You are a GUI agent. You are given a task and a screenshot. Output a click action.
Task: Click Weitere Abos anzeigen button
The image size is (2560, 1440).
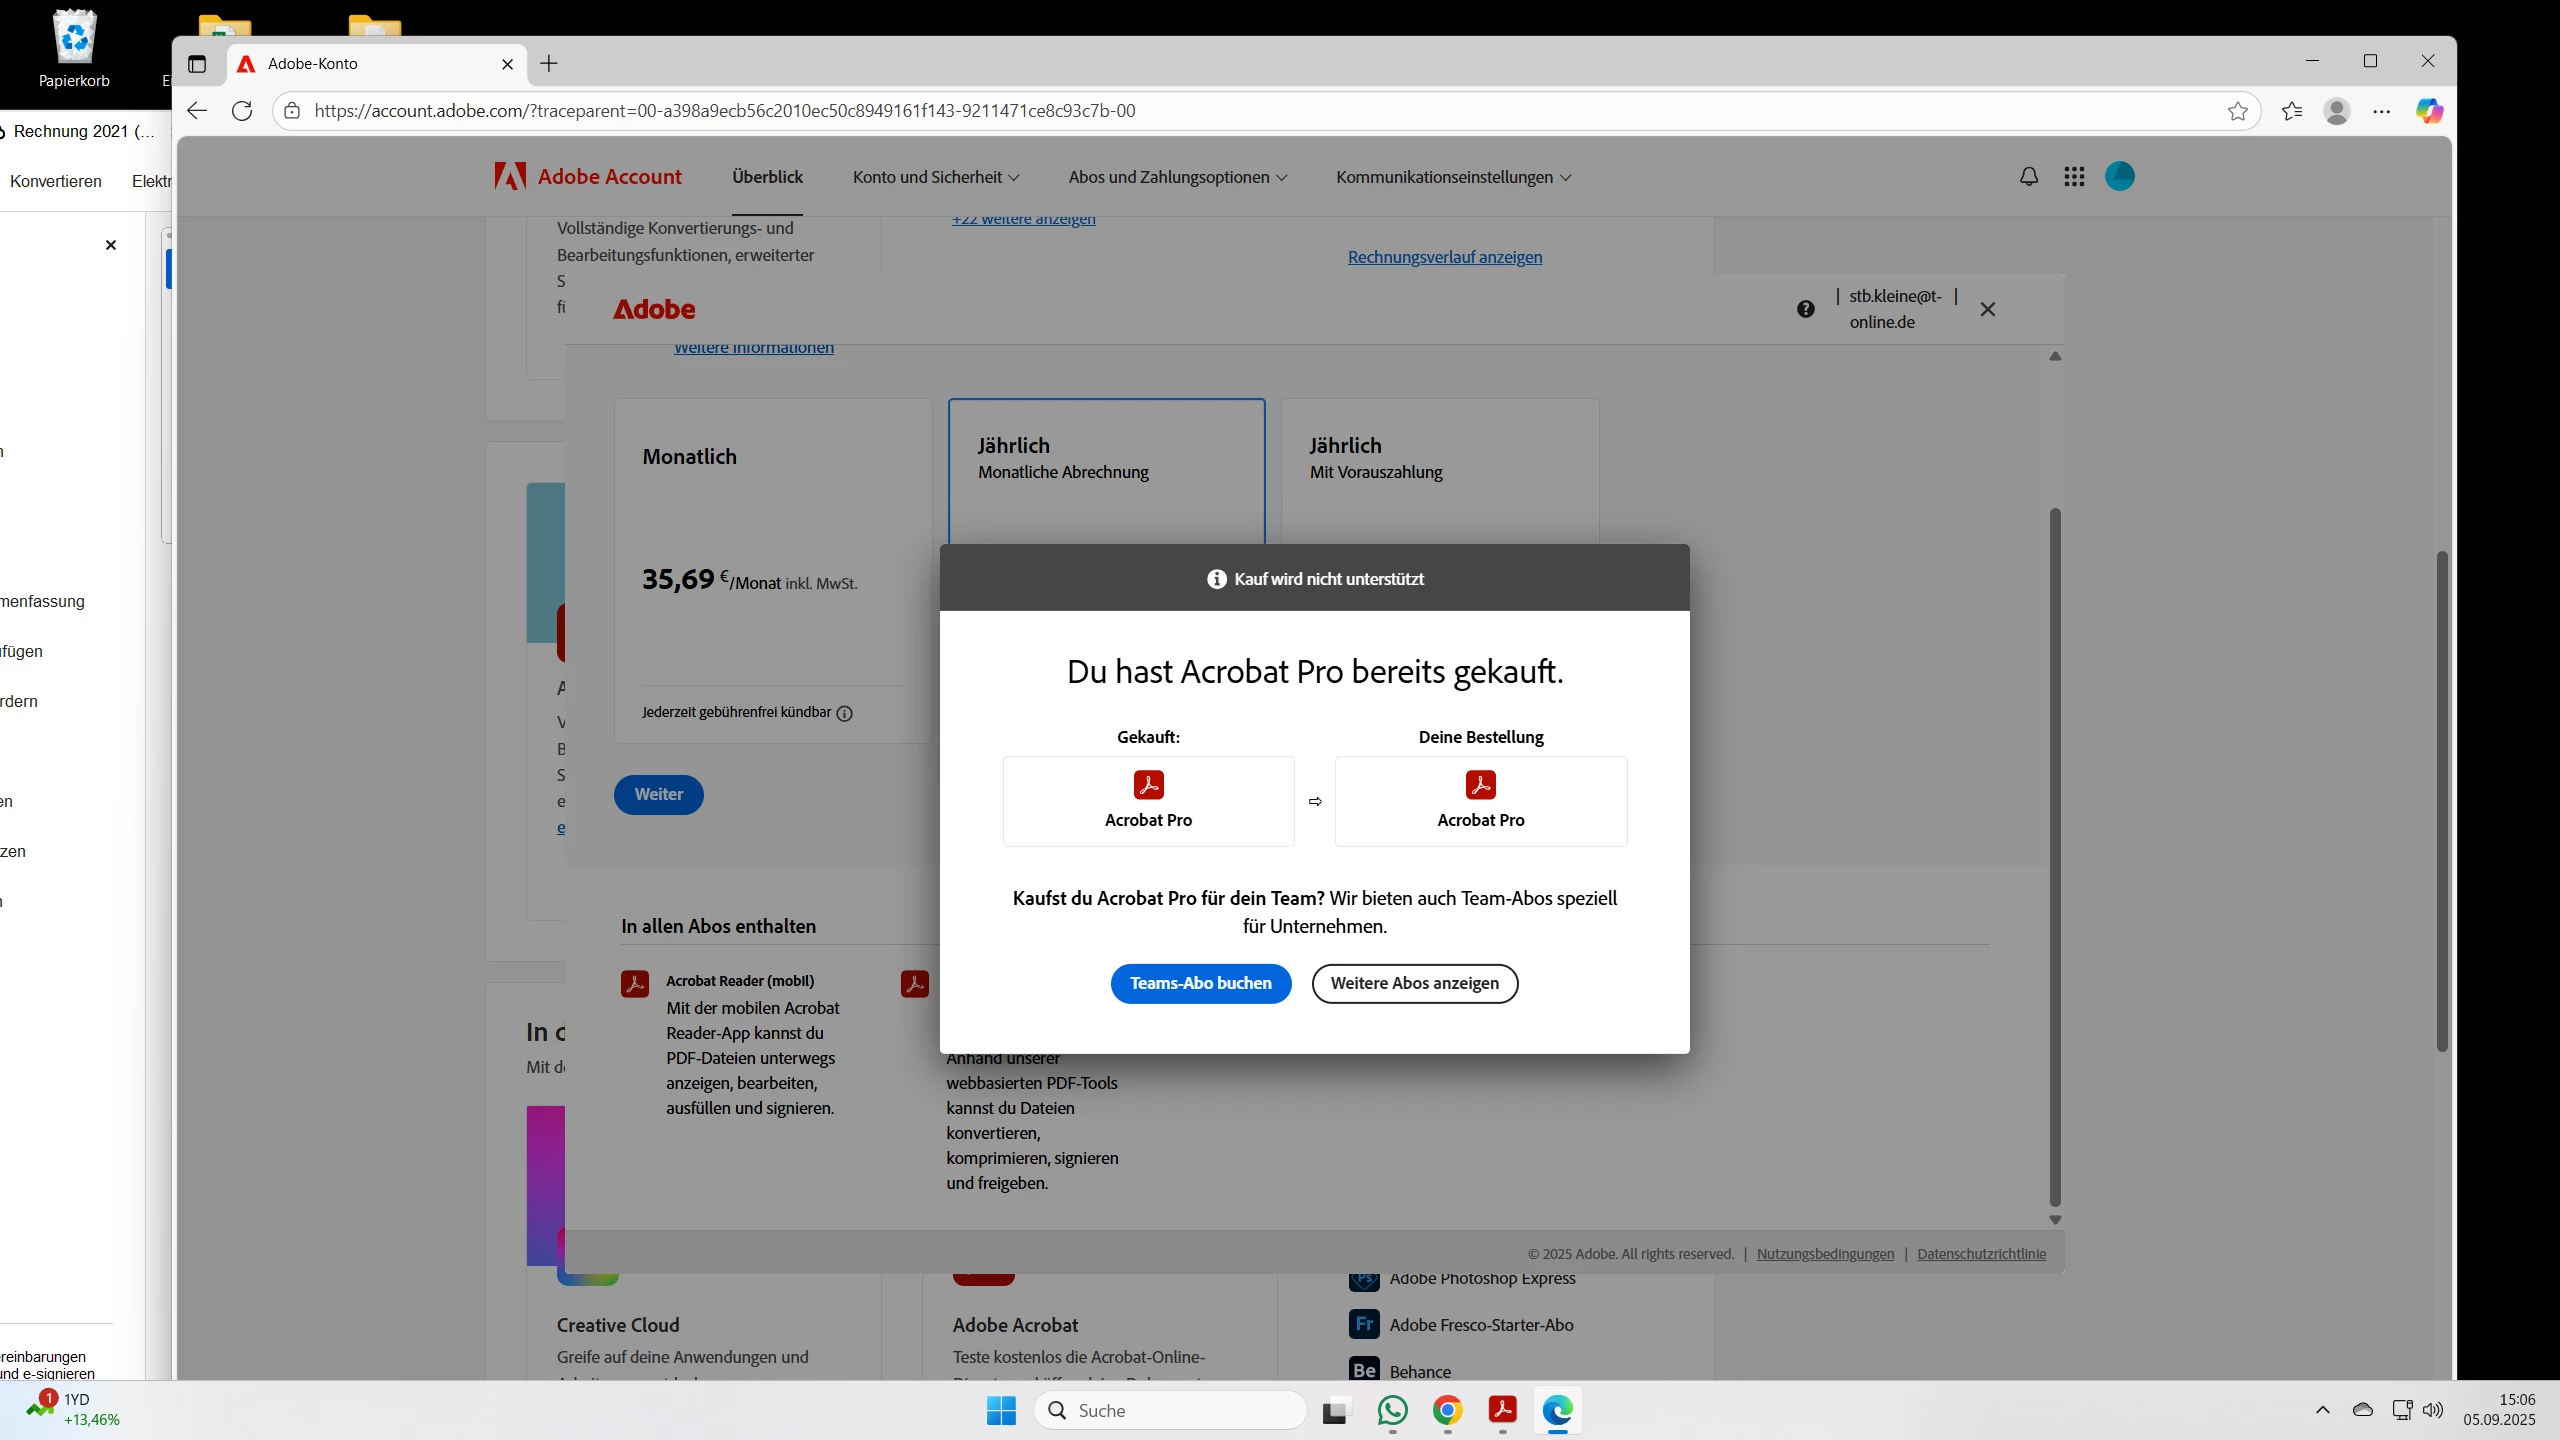(1414, 983)
